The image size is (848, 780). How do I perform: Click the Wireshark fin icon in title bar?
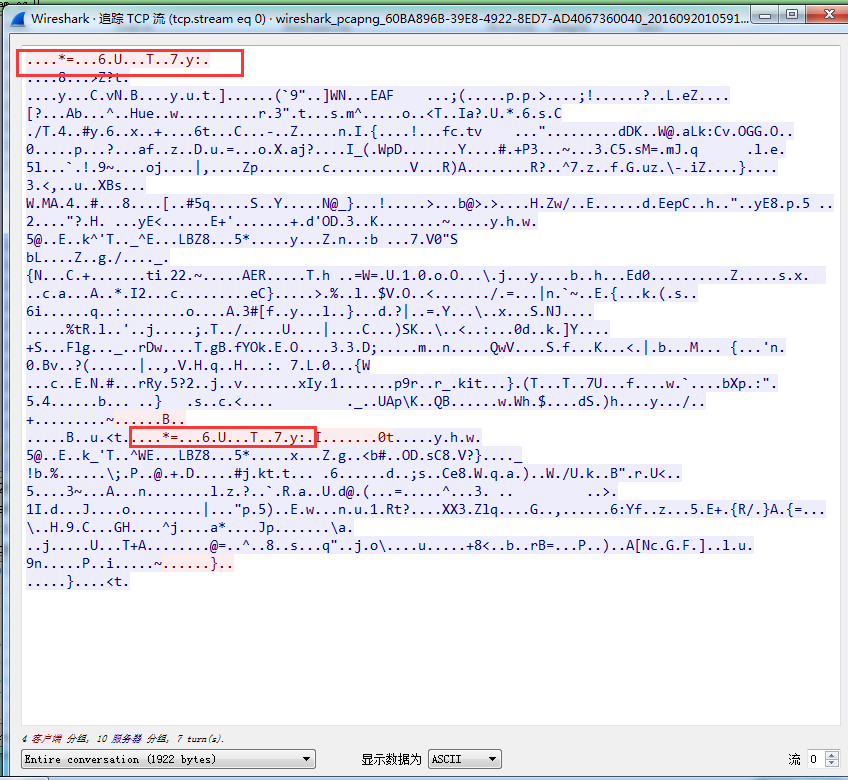point(14,15)
